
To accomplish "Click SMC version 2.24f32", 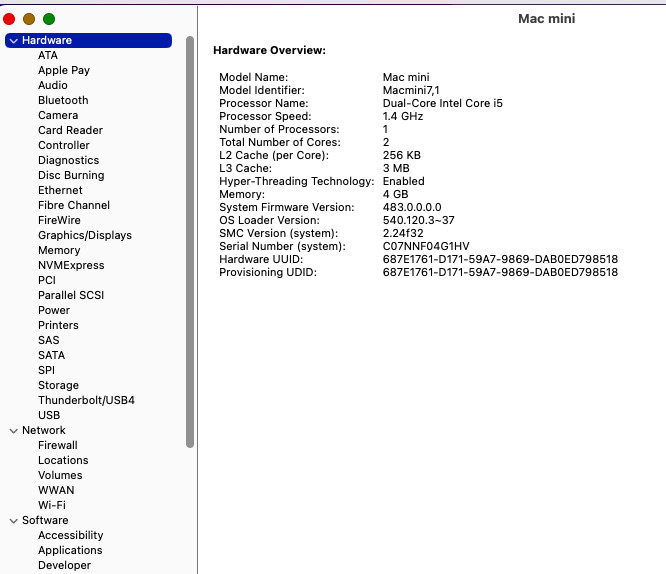I will click(403, 233).
